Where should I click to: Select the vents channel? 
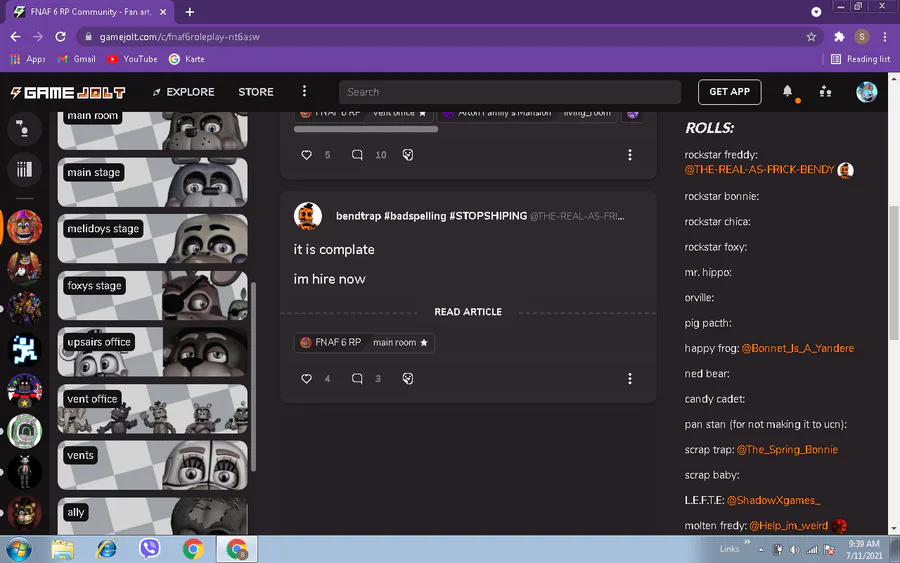(x=153, y=465)
